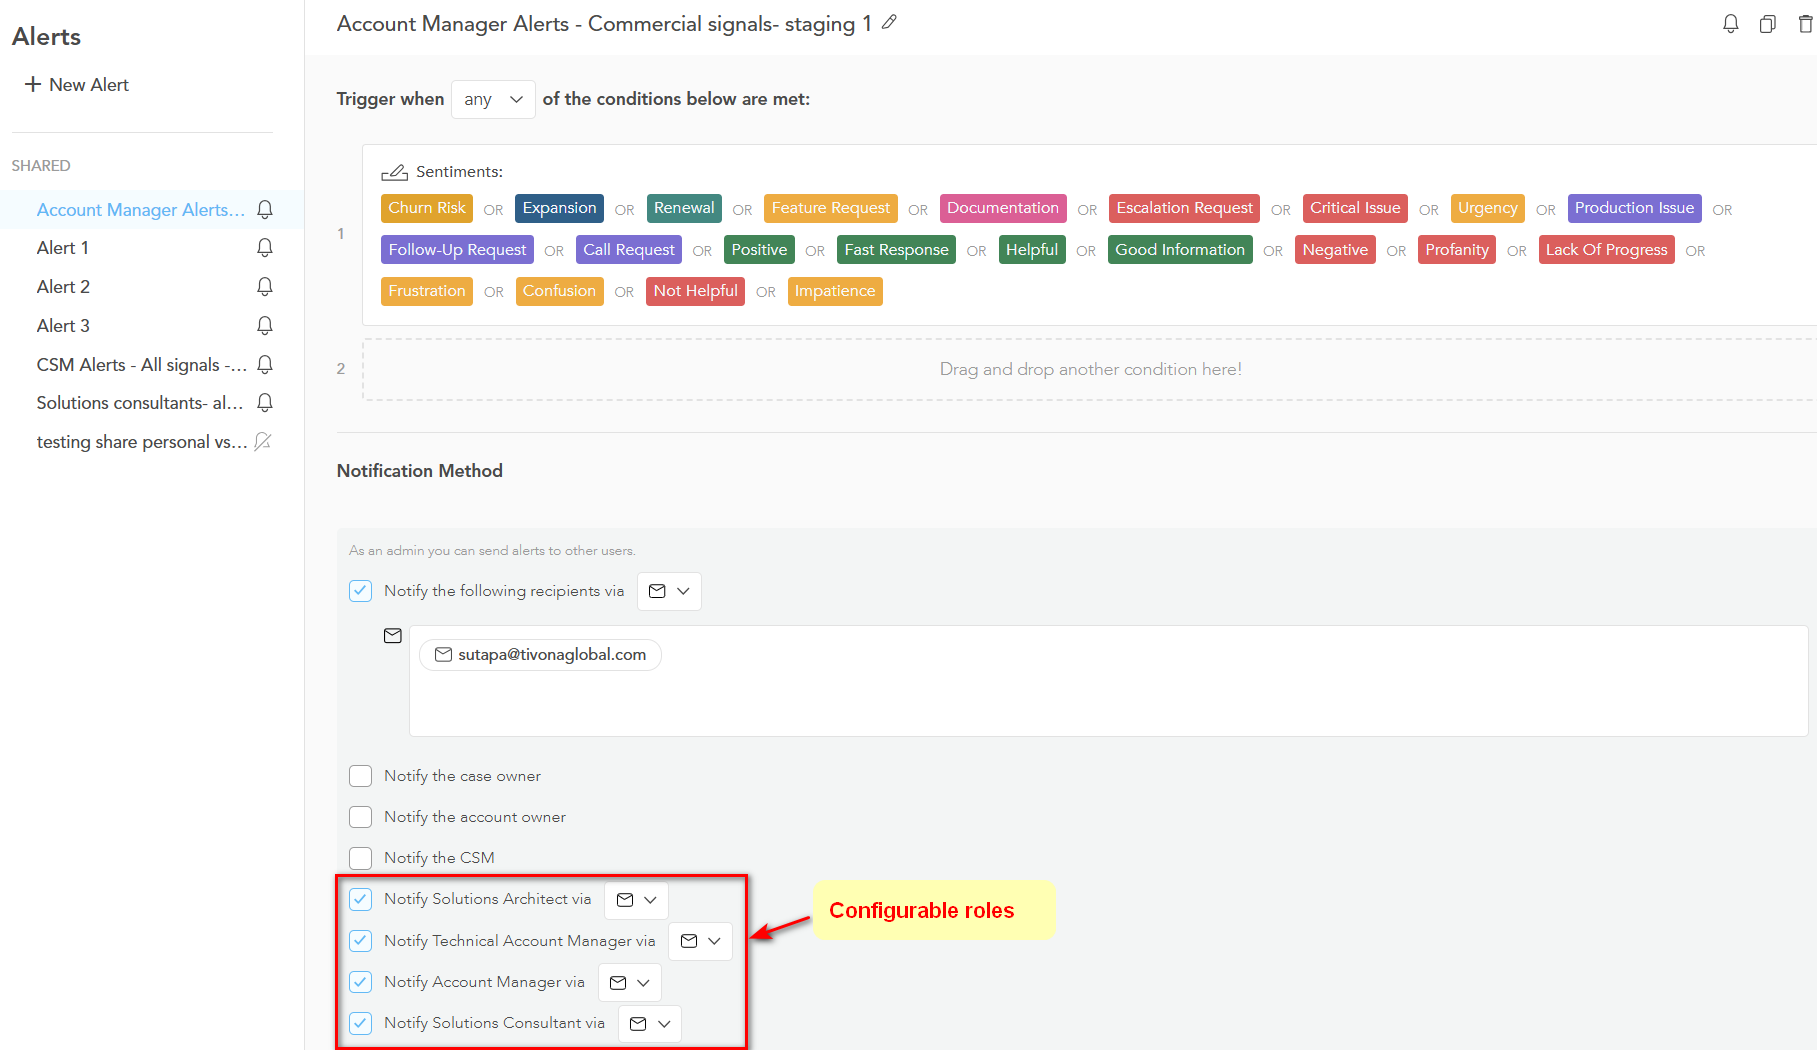
Task: Toggle bell for Account Manager Alerts
Action: (265, 210)
